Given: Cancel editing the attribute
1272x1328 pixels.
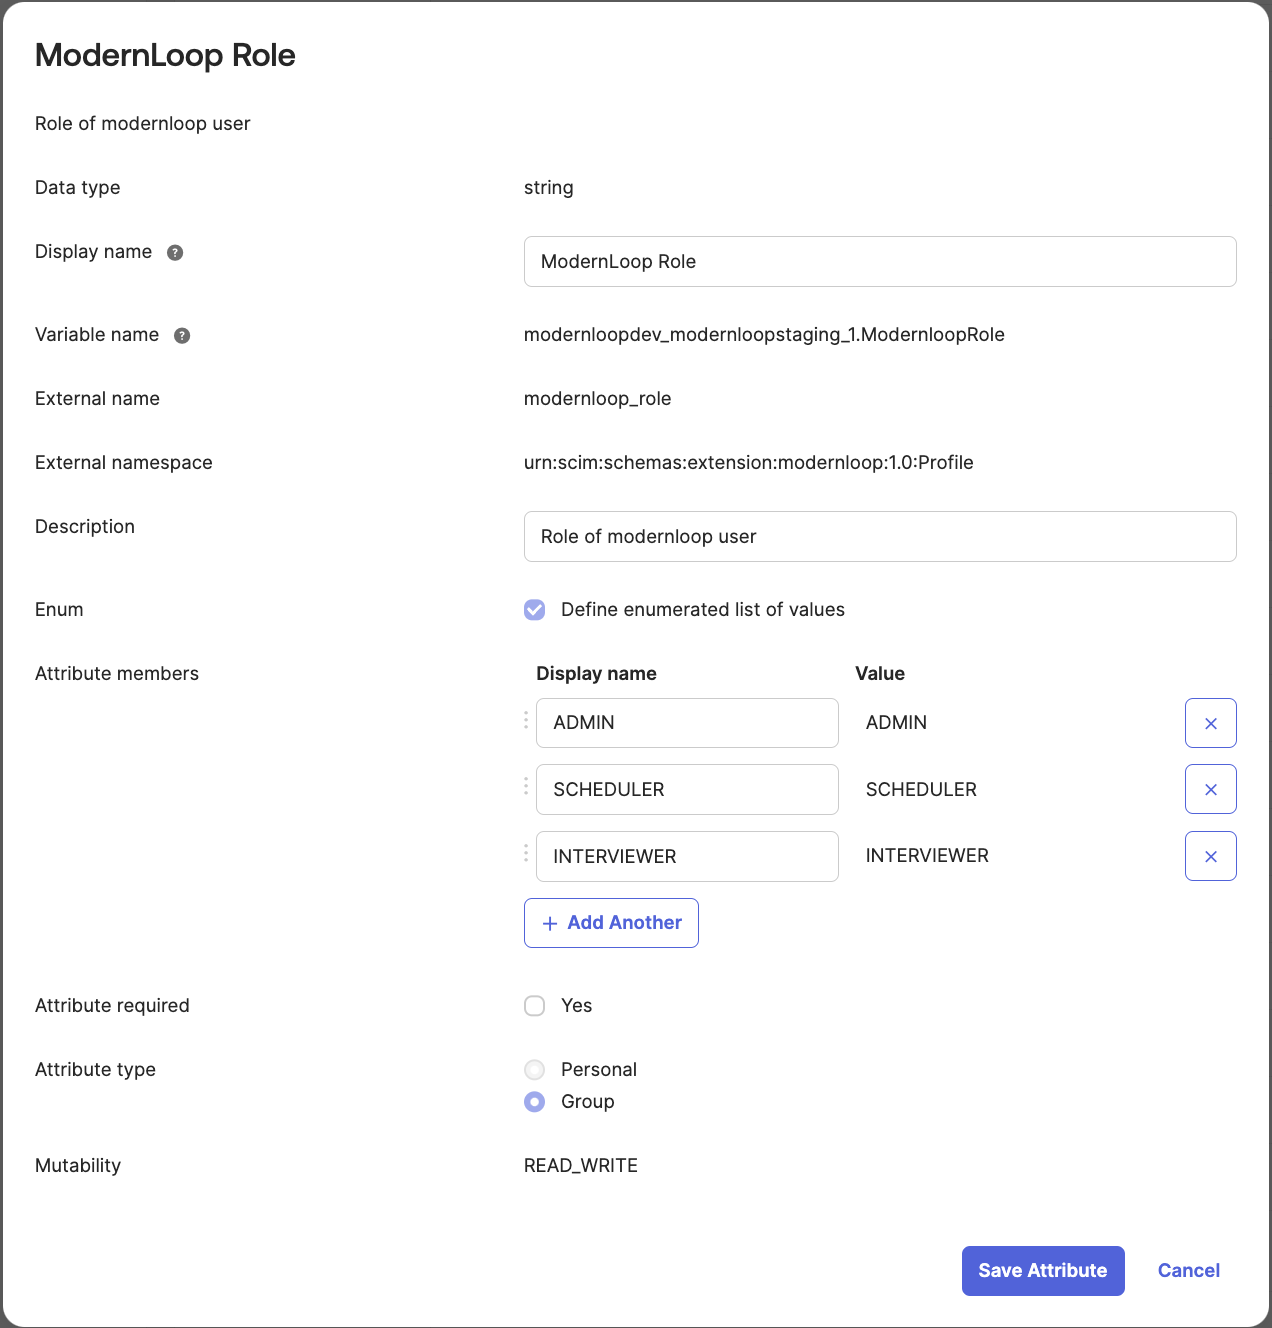Looking at the screenshot, I should (x=1188, y=1271).
